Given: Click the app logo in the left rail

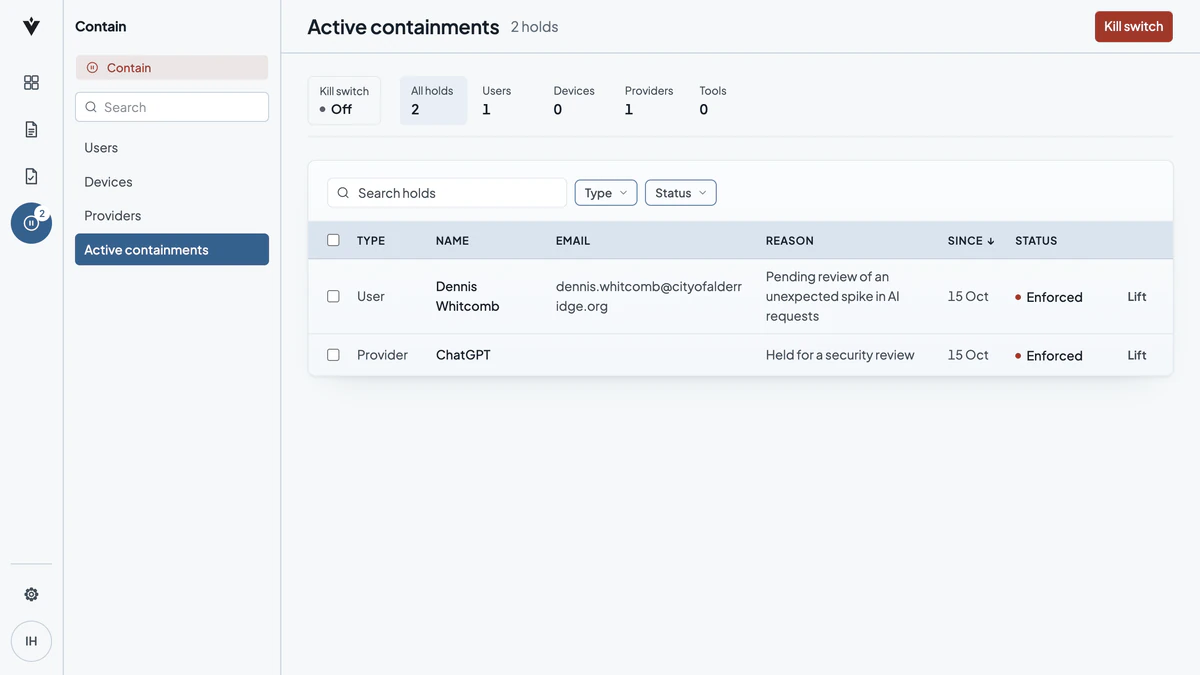Looking at the screenshot, I should 31,27.
